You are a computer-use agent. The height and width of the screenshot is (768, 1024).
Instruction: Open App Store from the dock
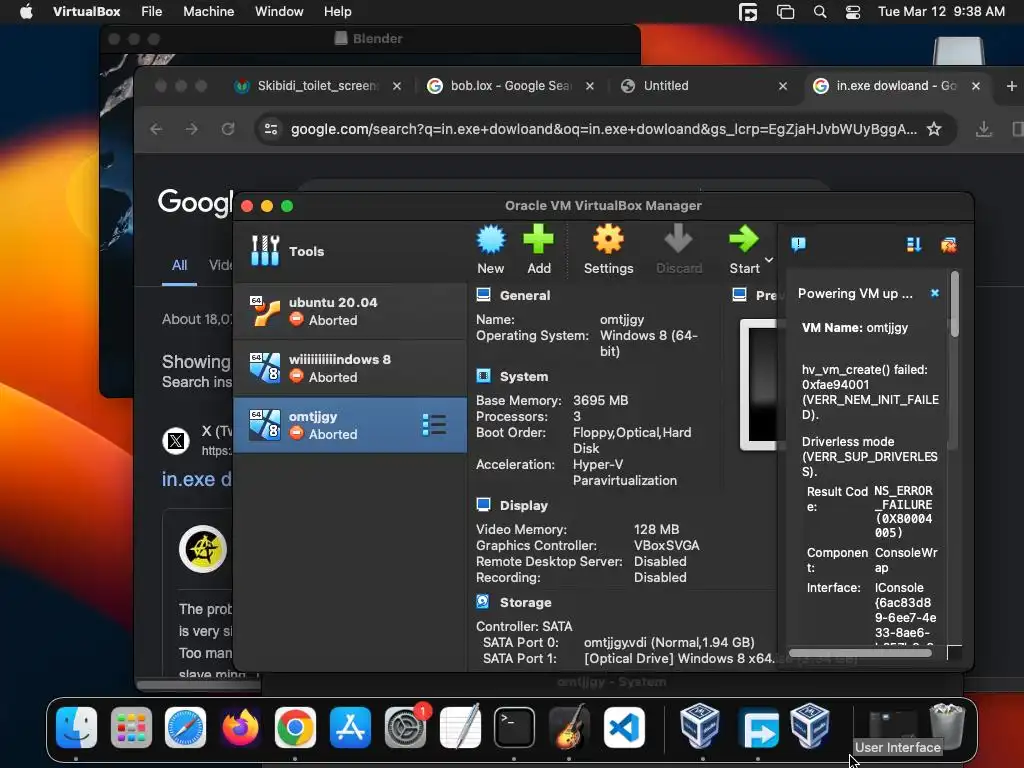350,727
